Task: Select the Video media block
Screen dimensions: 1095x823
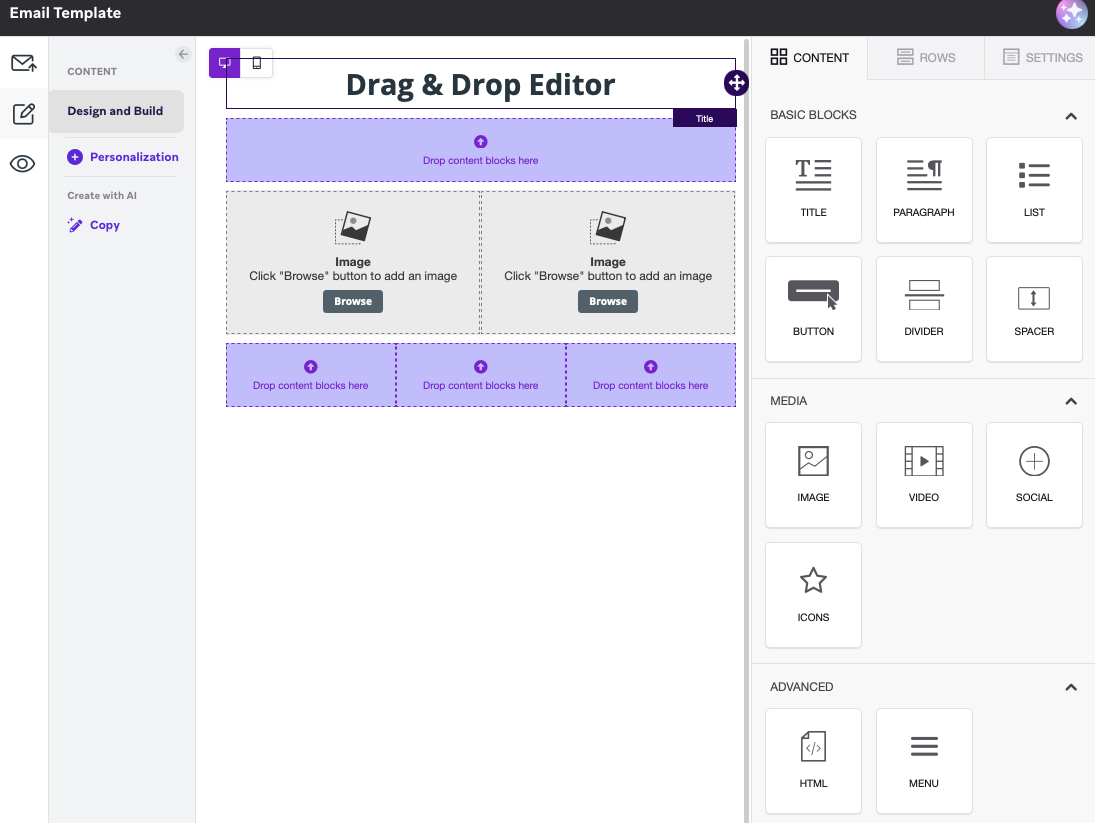Action: [x=923, y=475]
